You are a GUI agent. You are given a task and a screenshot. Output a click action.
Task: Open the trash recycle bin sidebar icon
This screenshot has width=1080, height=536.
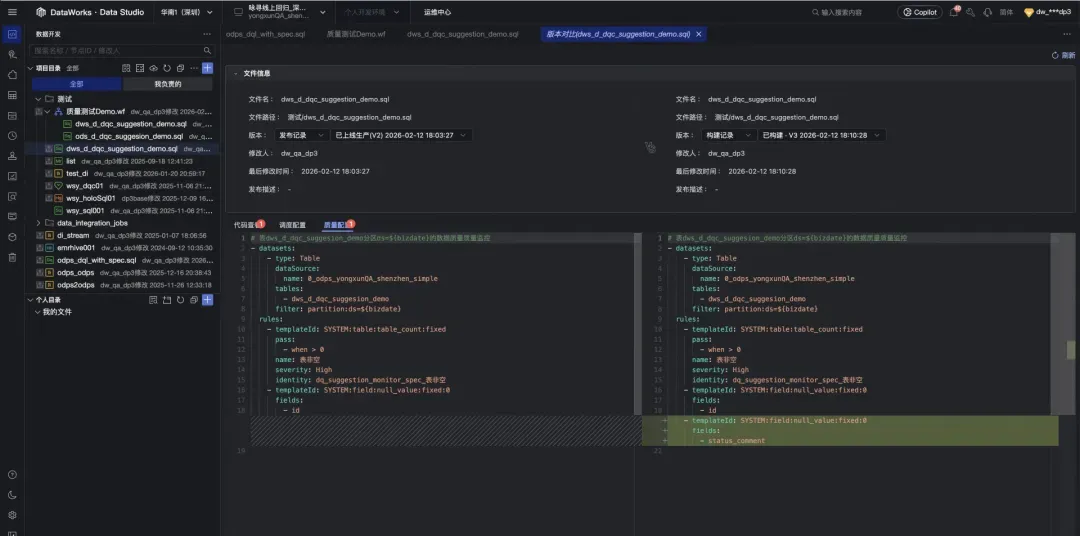12,257
